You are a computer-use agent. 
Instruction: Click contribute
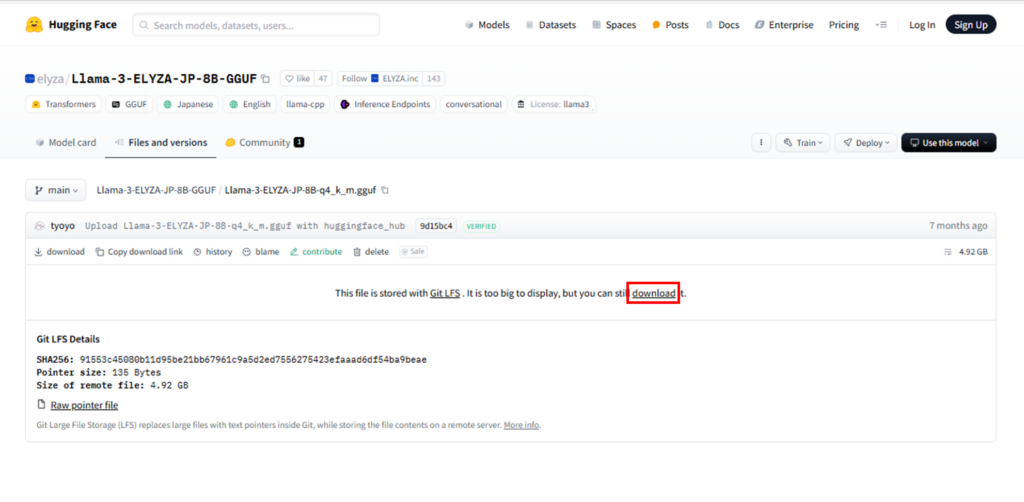pos(316,252)
